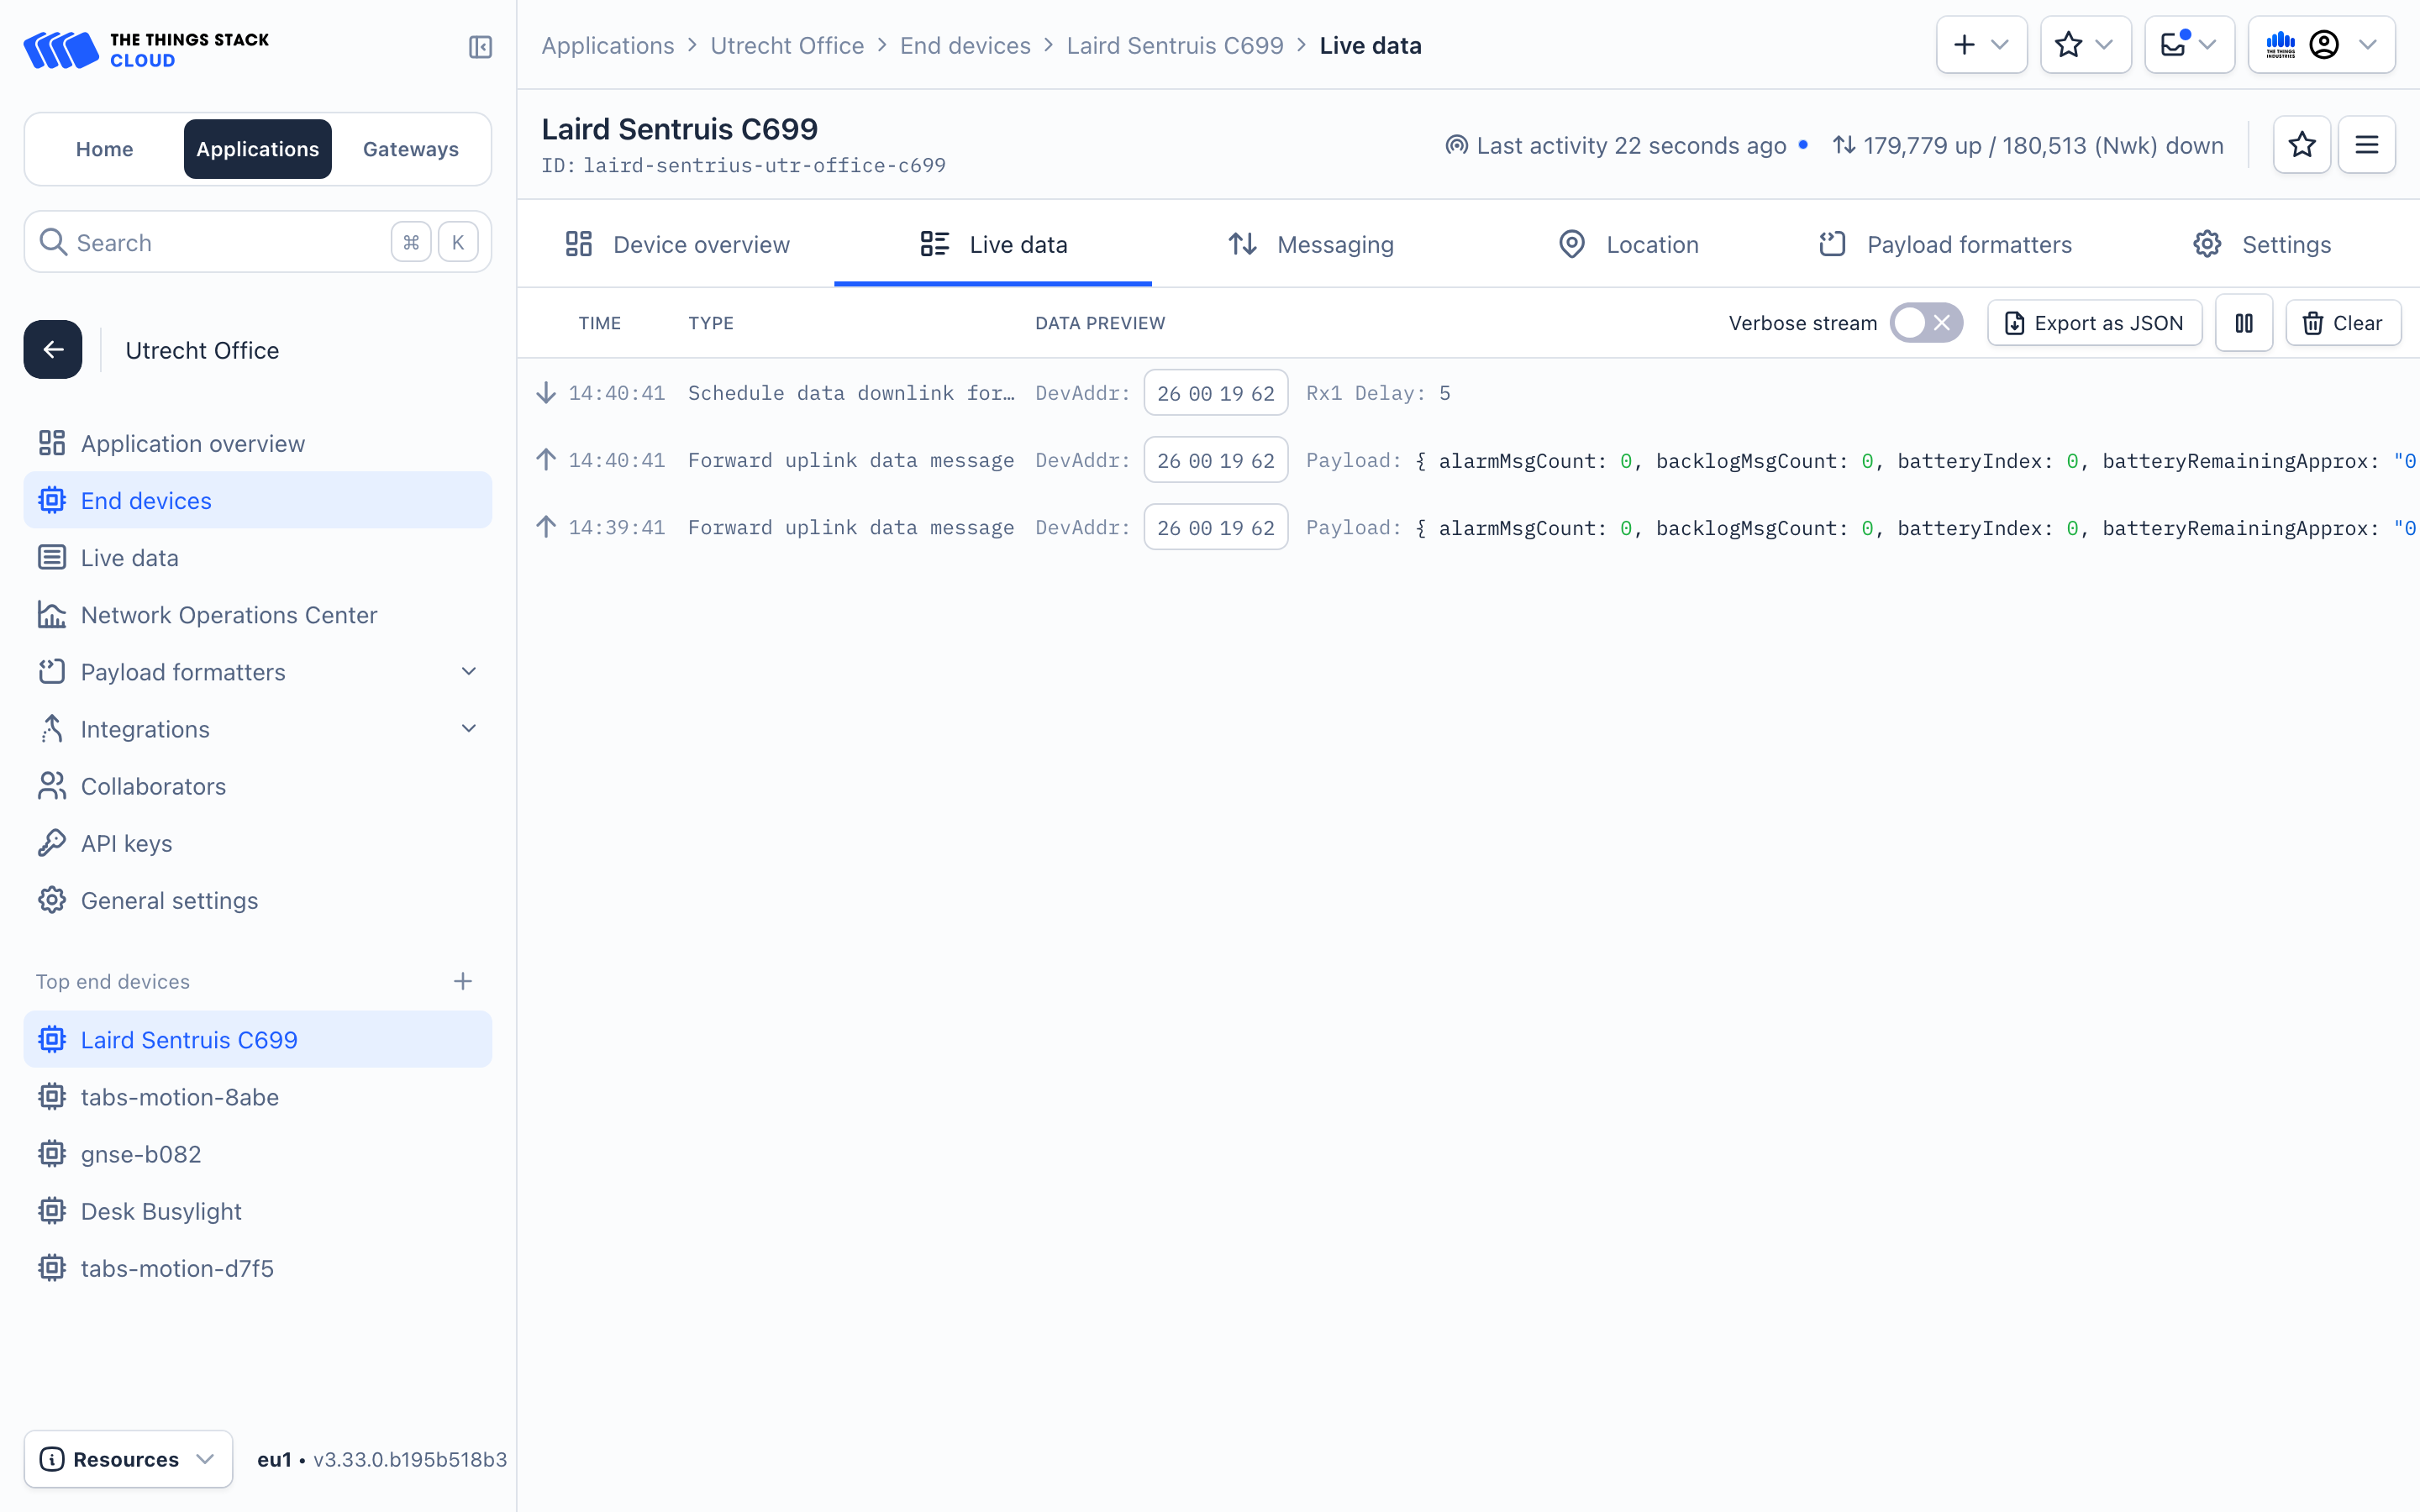
Task: Open the Location tab
Action: (x=1628, y=244)
